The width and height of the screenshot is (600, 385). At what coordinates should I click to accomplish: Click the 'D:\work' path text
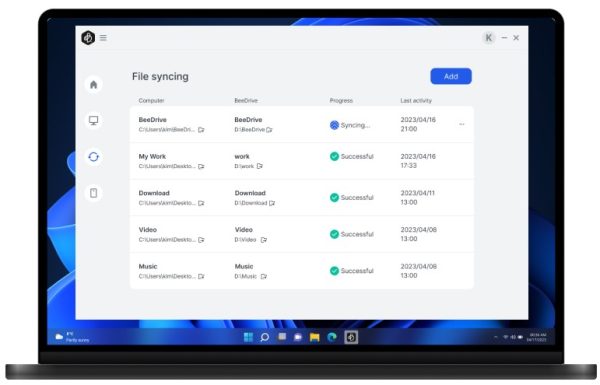244,166
